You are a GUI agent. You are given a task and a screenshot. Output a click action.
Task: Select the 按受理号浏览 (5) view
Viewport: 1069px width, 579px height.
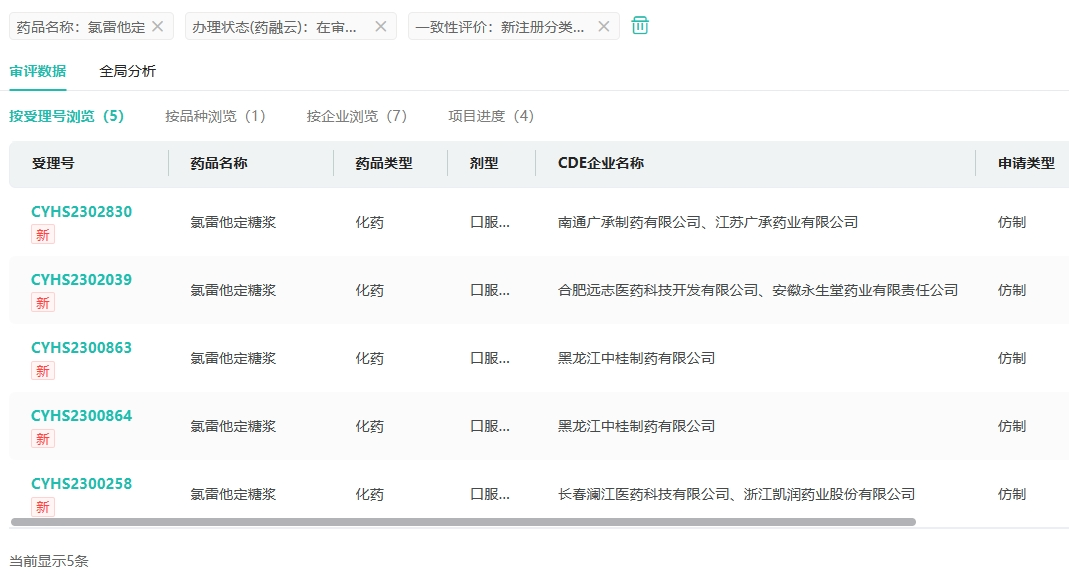click(67, 116)
